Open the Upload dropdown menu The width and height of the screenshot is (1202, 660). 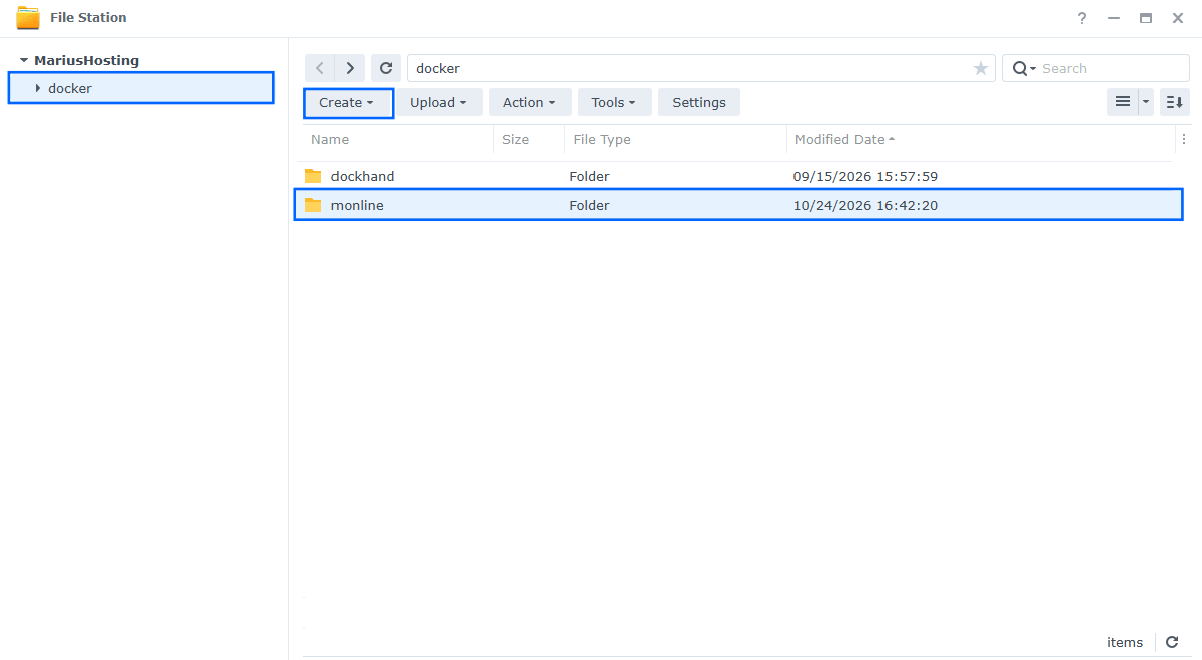tap(439, 102)
